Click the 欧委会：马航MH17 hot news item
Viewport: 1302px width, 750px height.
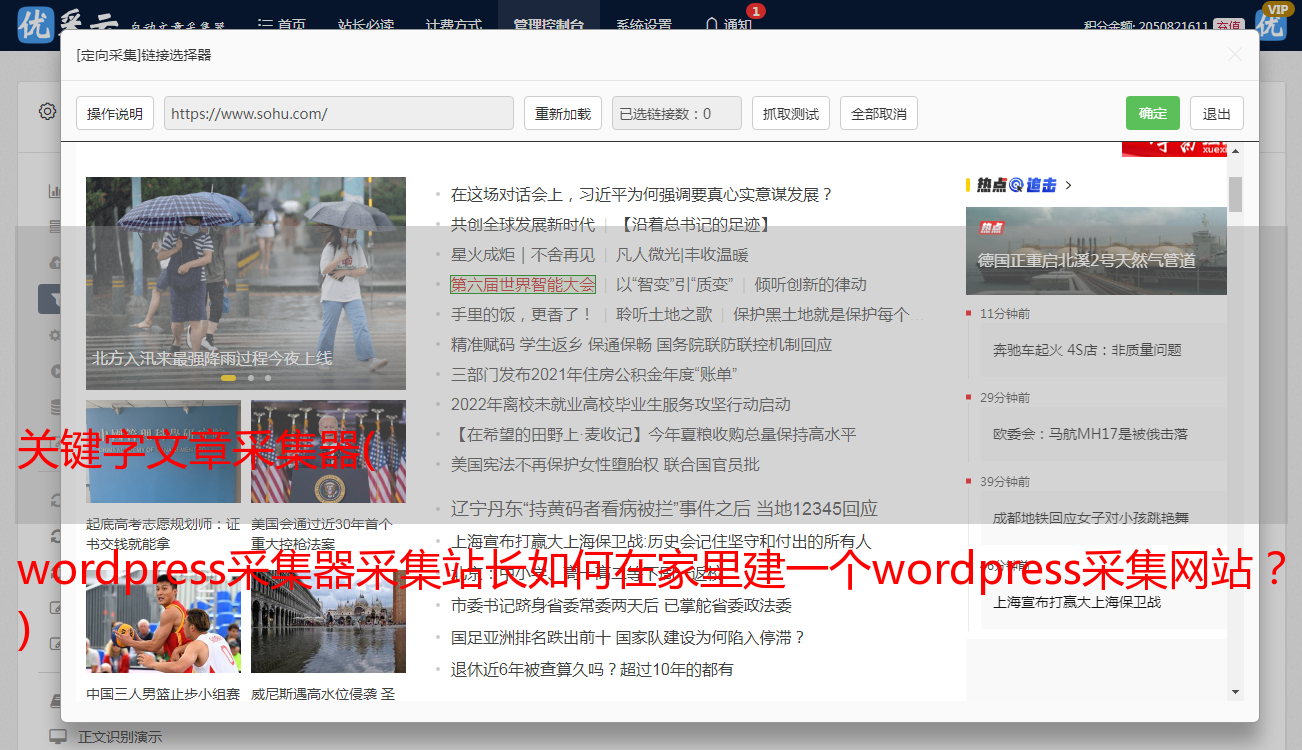coord(1090,434)
